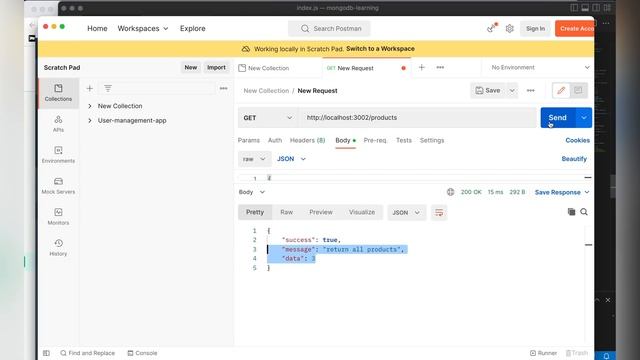Open the History sidebar panel
The height and width of the screenshot is (360, 640).
[58, 248]
